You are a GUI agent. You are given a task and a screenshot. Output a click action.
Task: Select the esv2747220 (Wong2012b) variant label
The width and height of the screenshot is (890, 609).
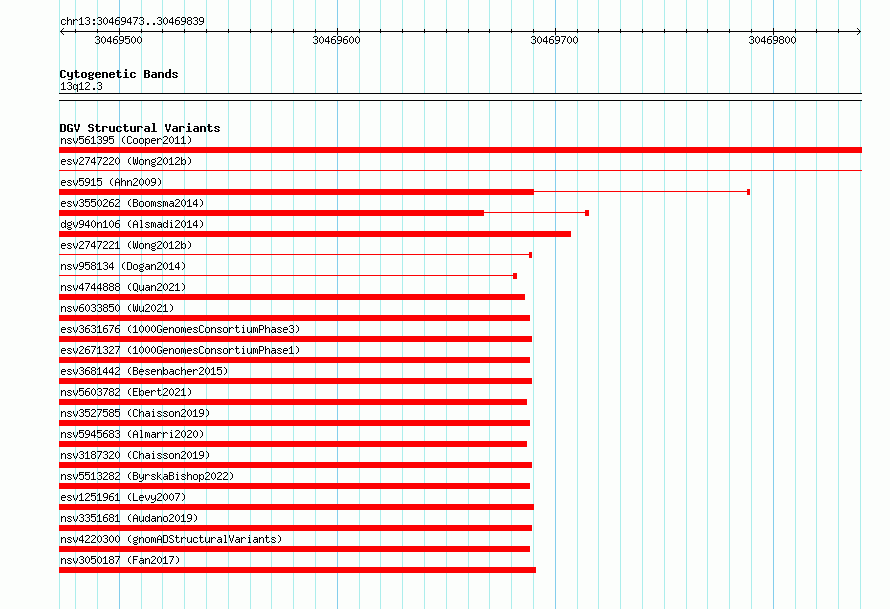point(126,161)
